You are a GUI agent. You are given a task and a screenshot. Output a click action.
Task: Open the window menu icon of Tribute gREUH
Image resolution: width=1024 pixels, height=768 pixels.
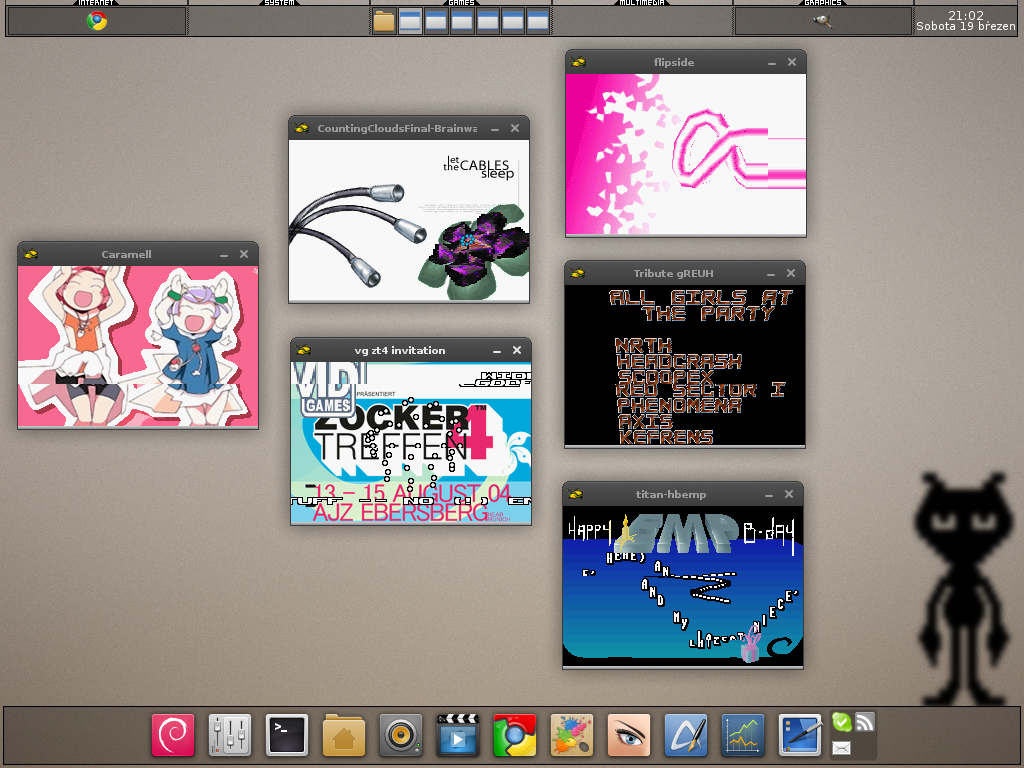pos(577,273)
